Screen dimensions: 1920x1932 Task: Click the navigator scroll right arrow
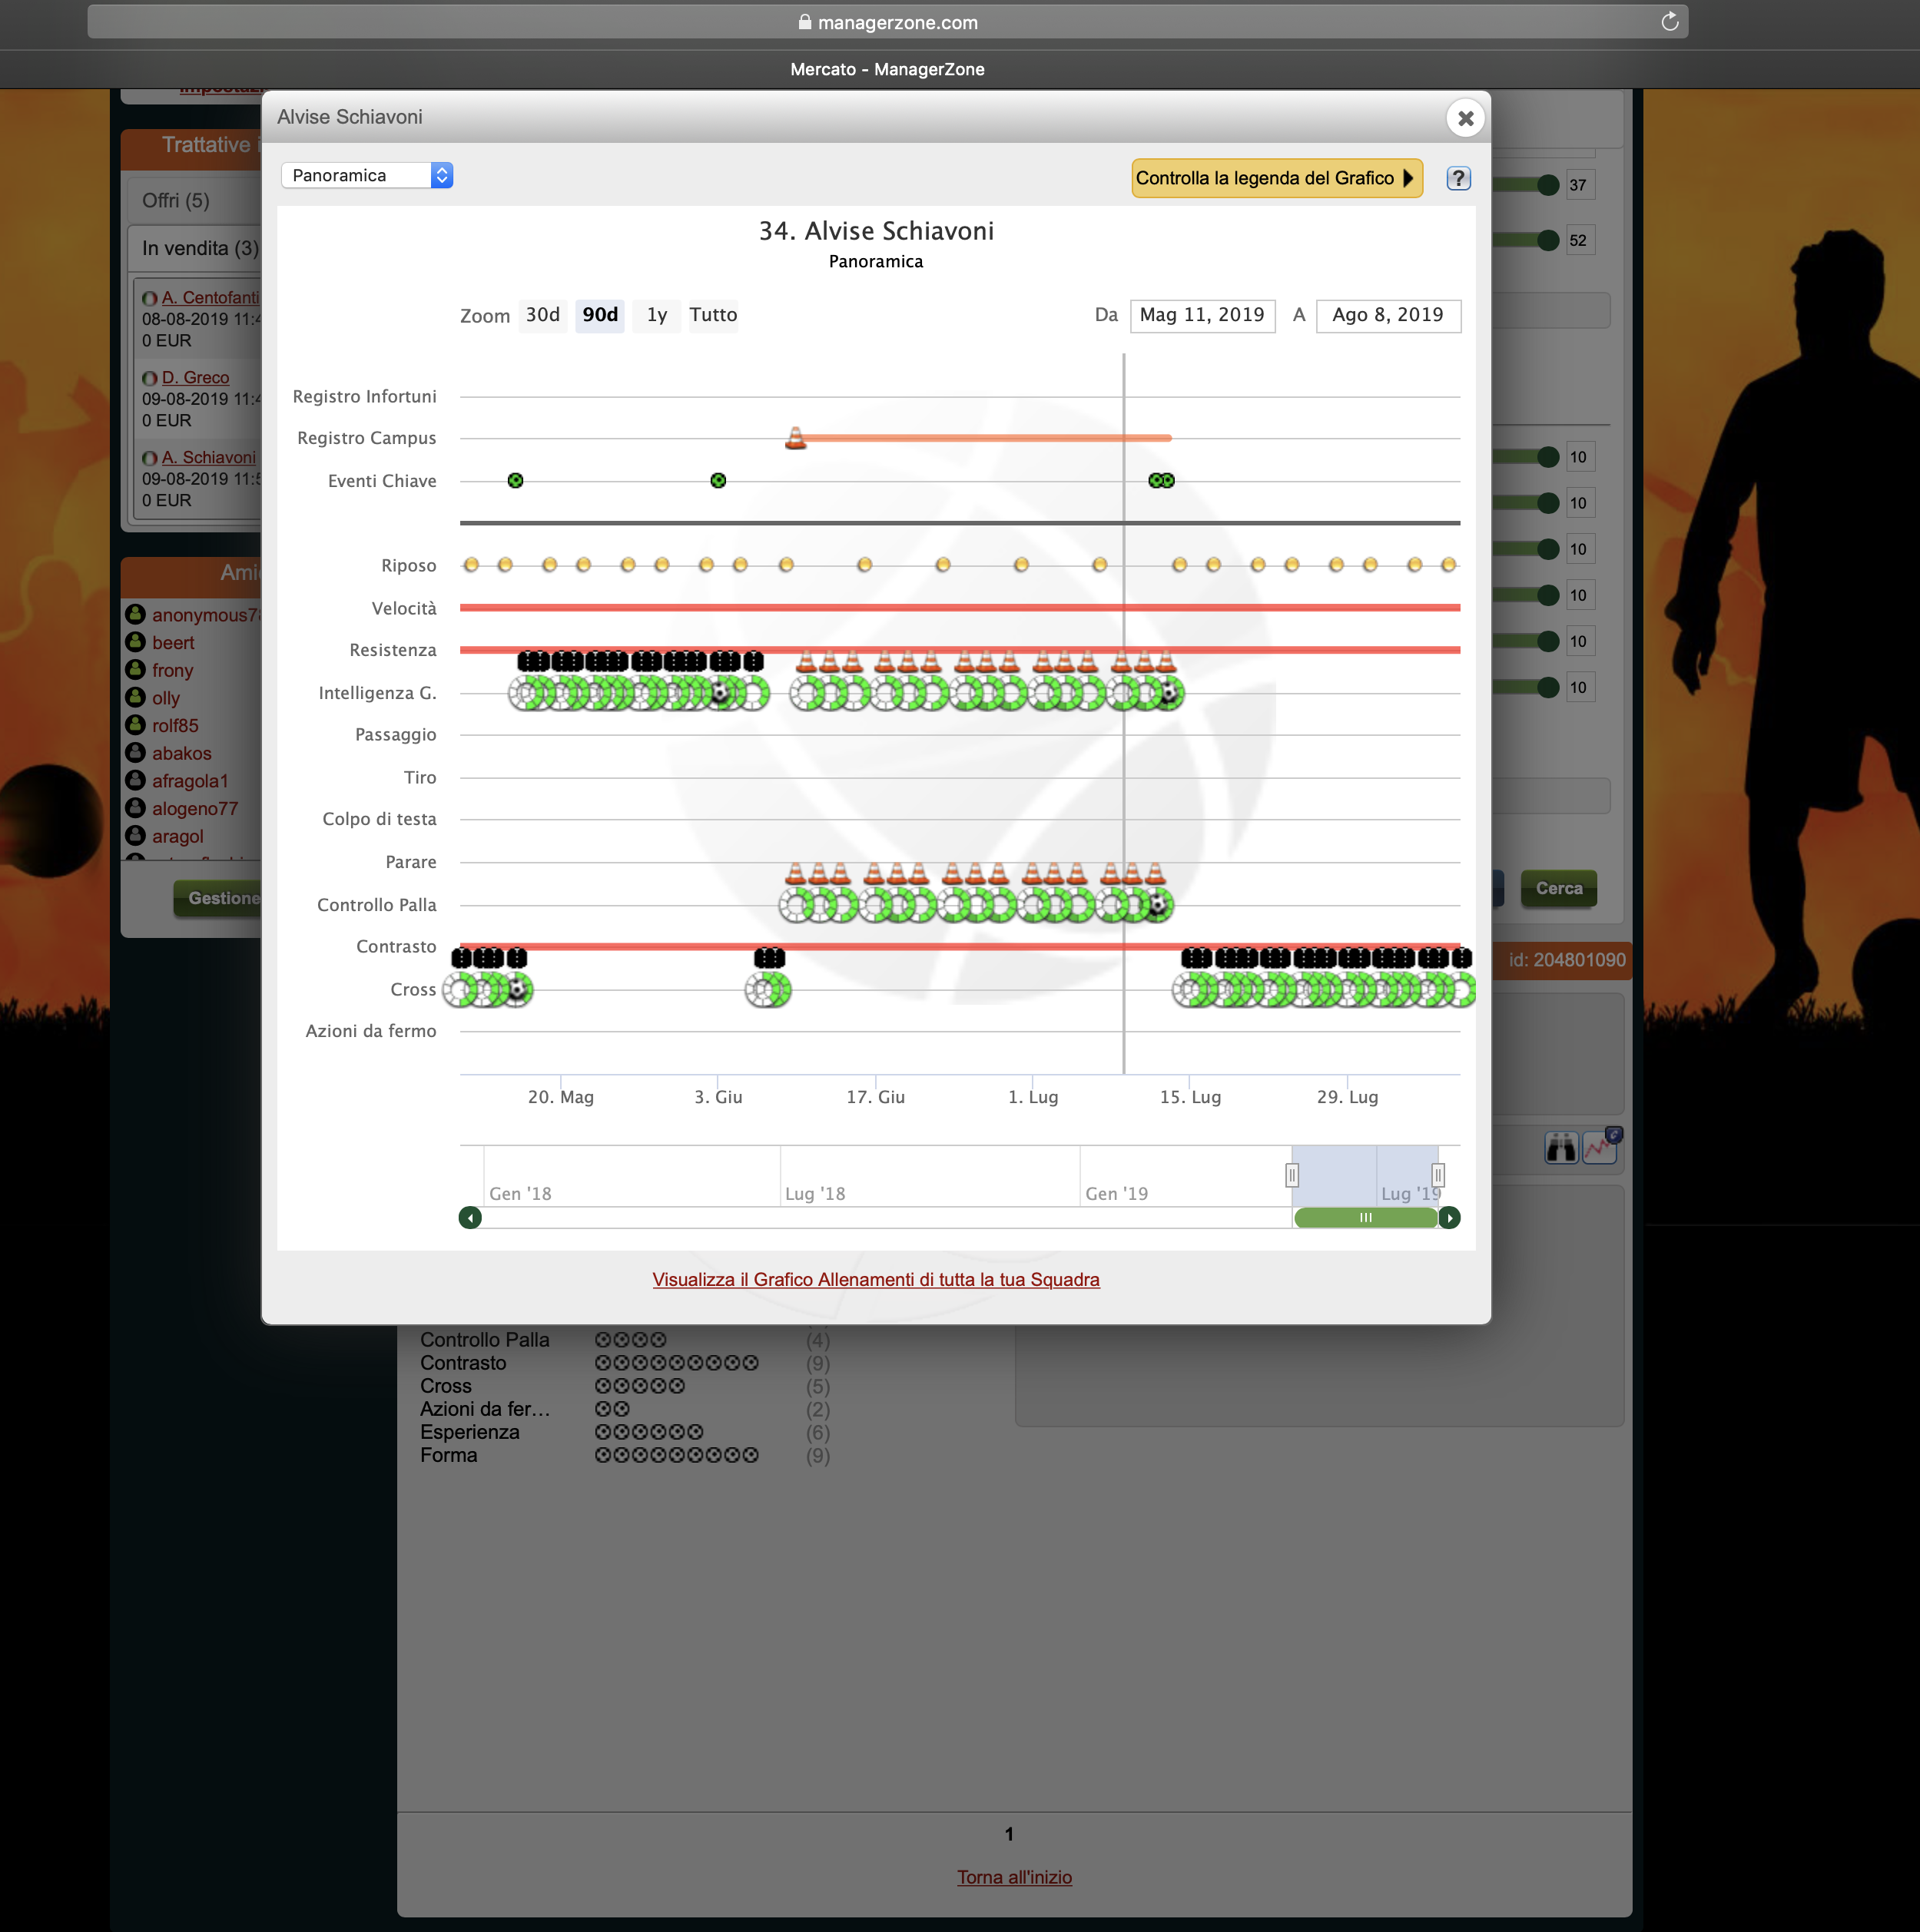tap(1449, 1217)
